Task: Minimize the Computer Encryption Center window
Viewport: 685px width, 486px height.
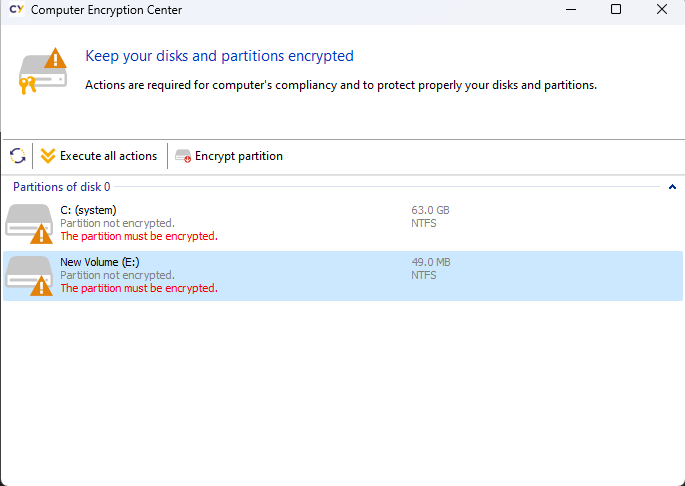Action: tap(570, 10)
